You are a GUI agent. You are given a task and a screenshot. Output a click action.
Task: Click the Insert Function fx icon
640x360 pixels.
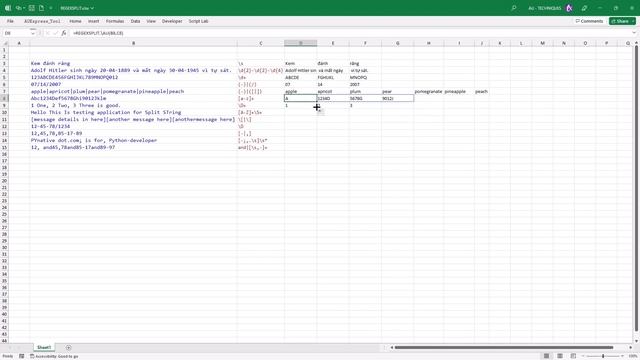(64, 33)
